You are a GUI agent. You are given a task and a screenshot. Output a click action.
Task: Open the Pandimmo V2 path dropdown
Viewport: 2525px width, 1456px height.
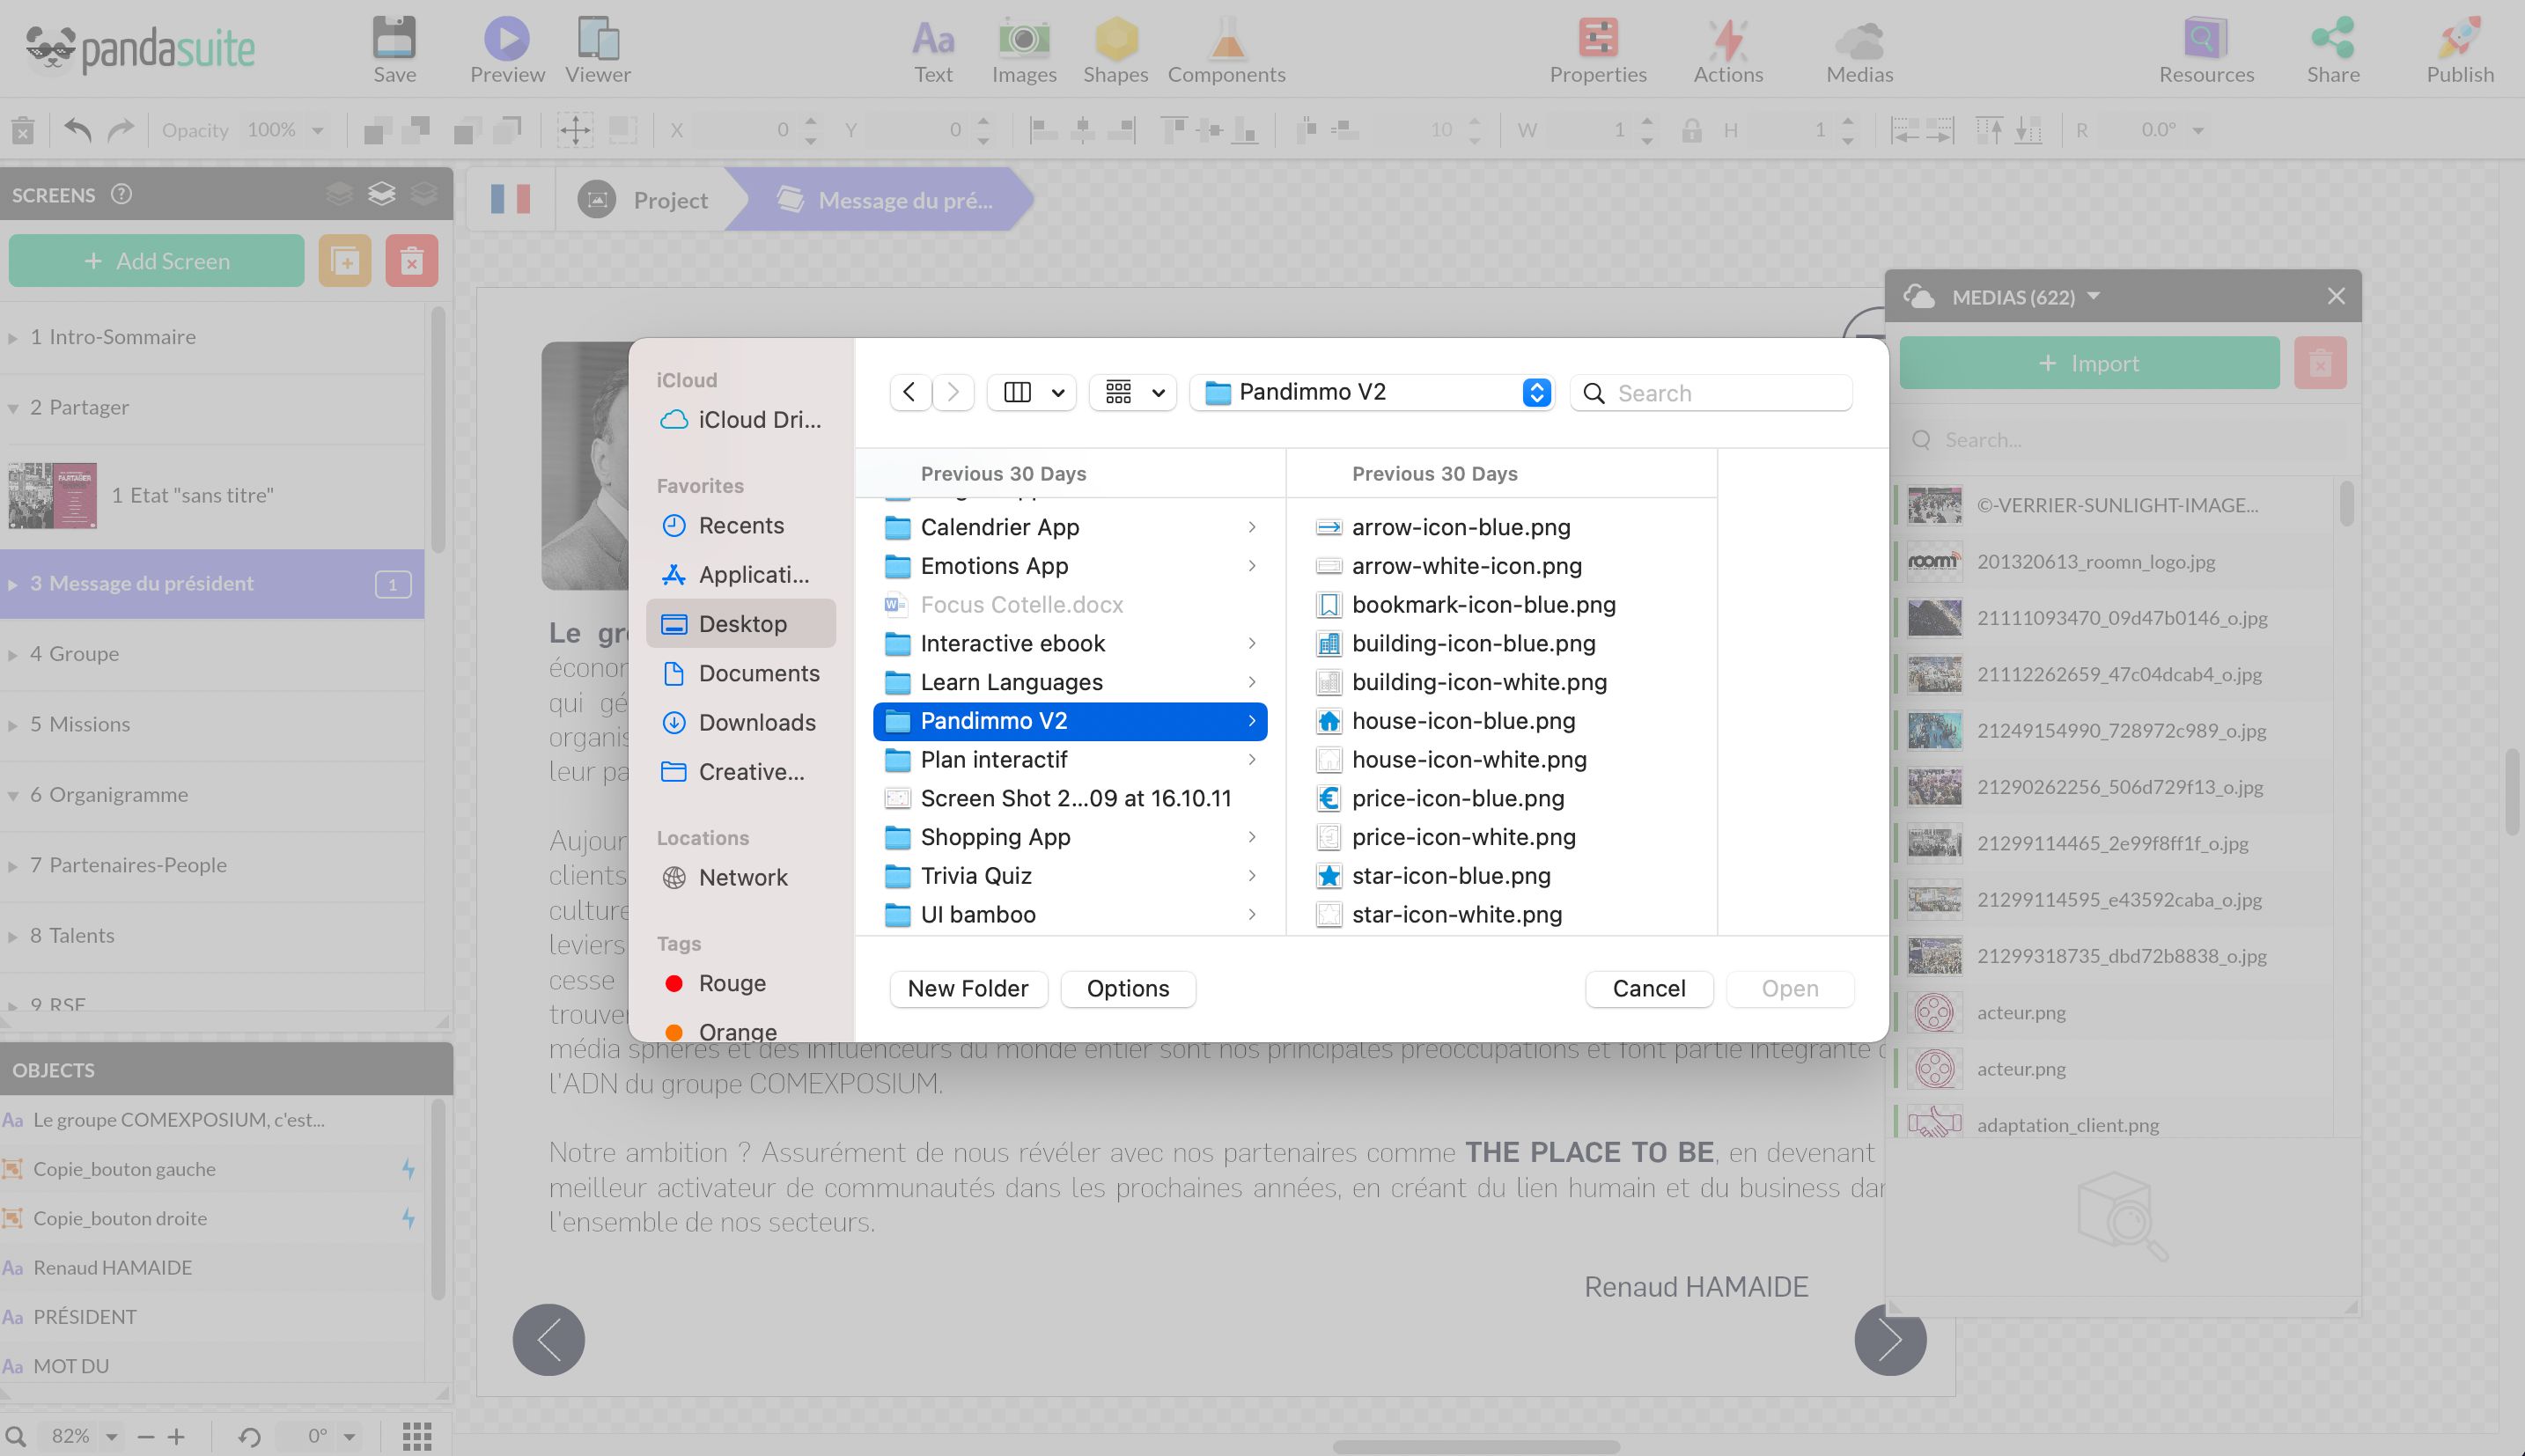point(1536,392)
